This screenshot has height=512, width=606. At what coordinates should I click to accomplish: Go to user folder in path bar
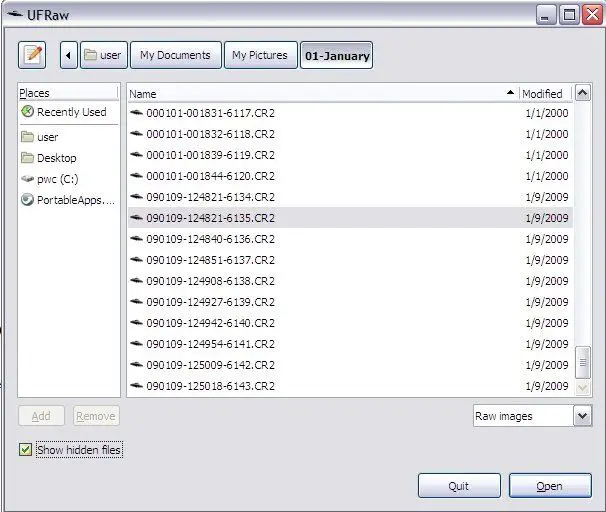[104, 55]
